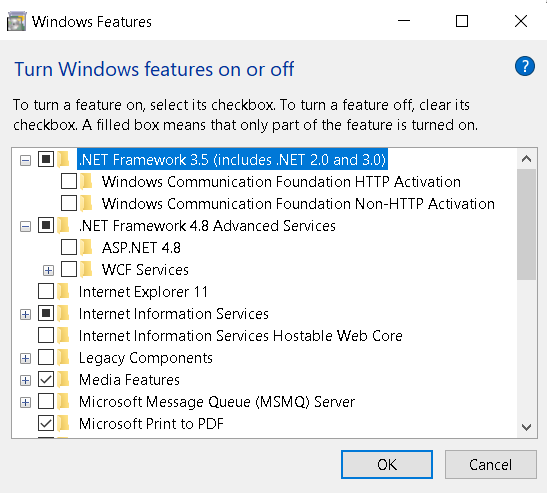The image size is (548, 493).
Task: Click the scroll down arrow in feature list
Action: (x=526, y=427)
